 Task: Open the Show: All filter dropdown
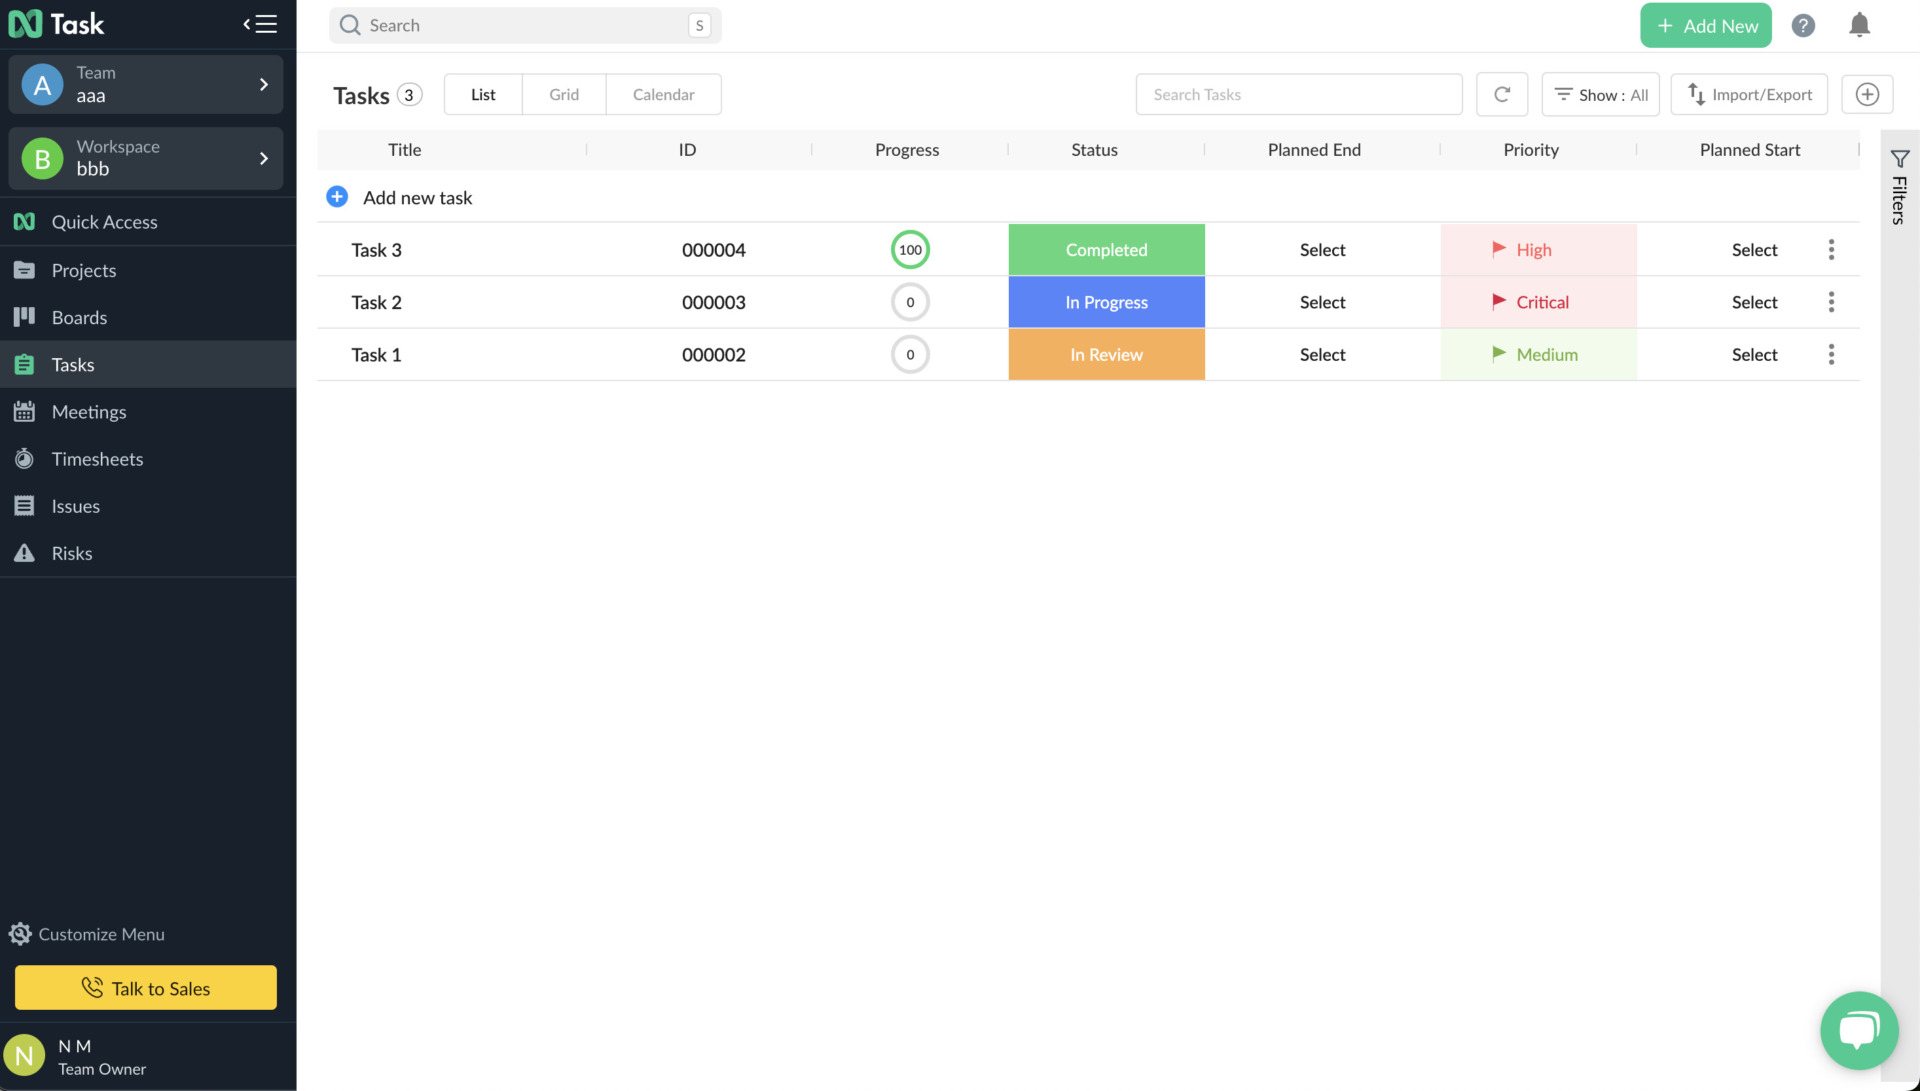[x=1600, y=94]
